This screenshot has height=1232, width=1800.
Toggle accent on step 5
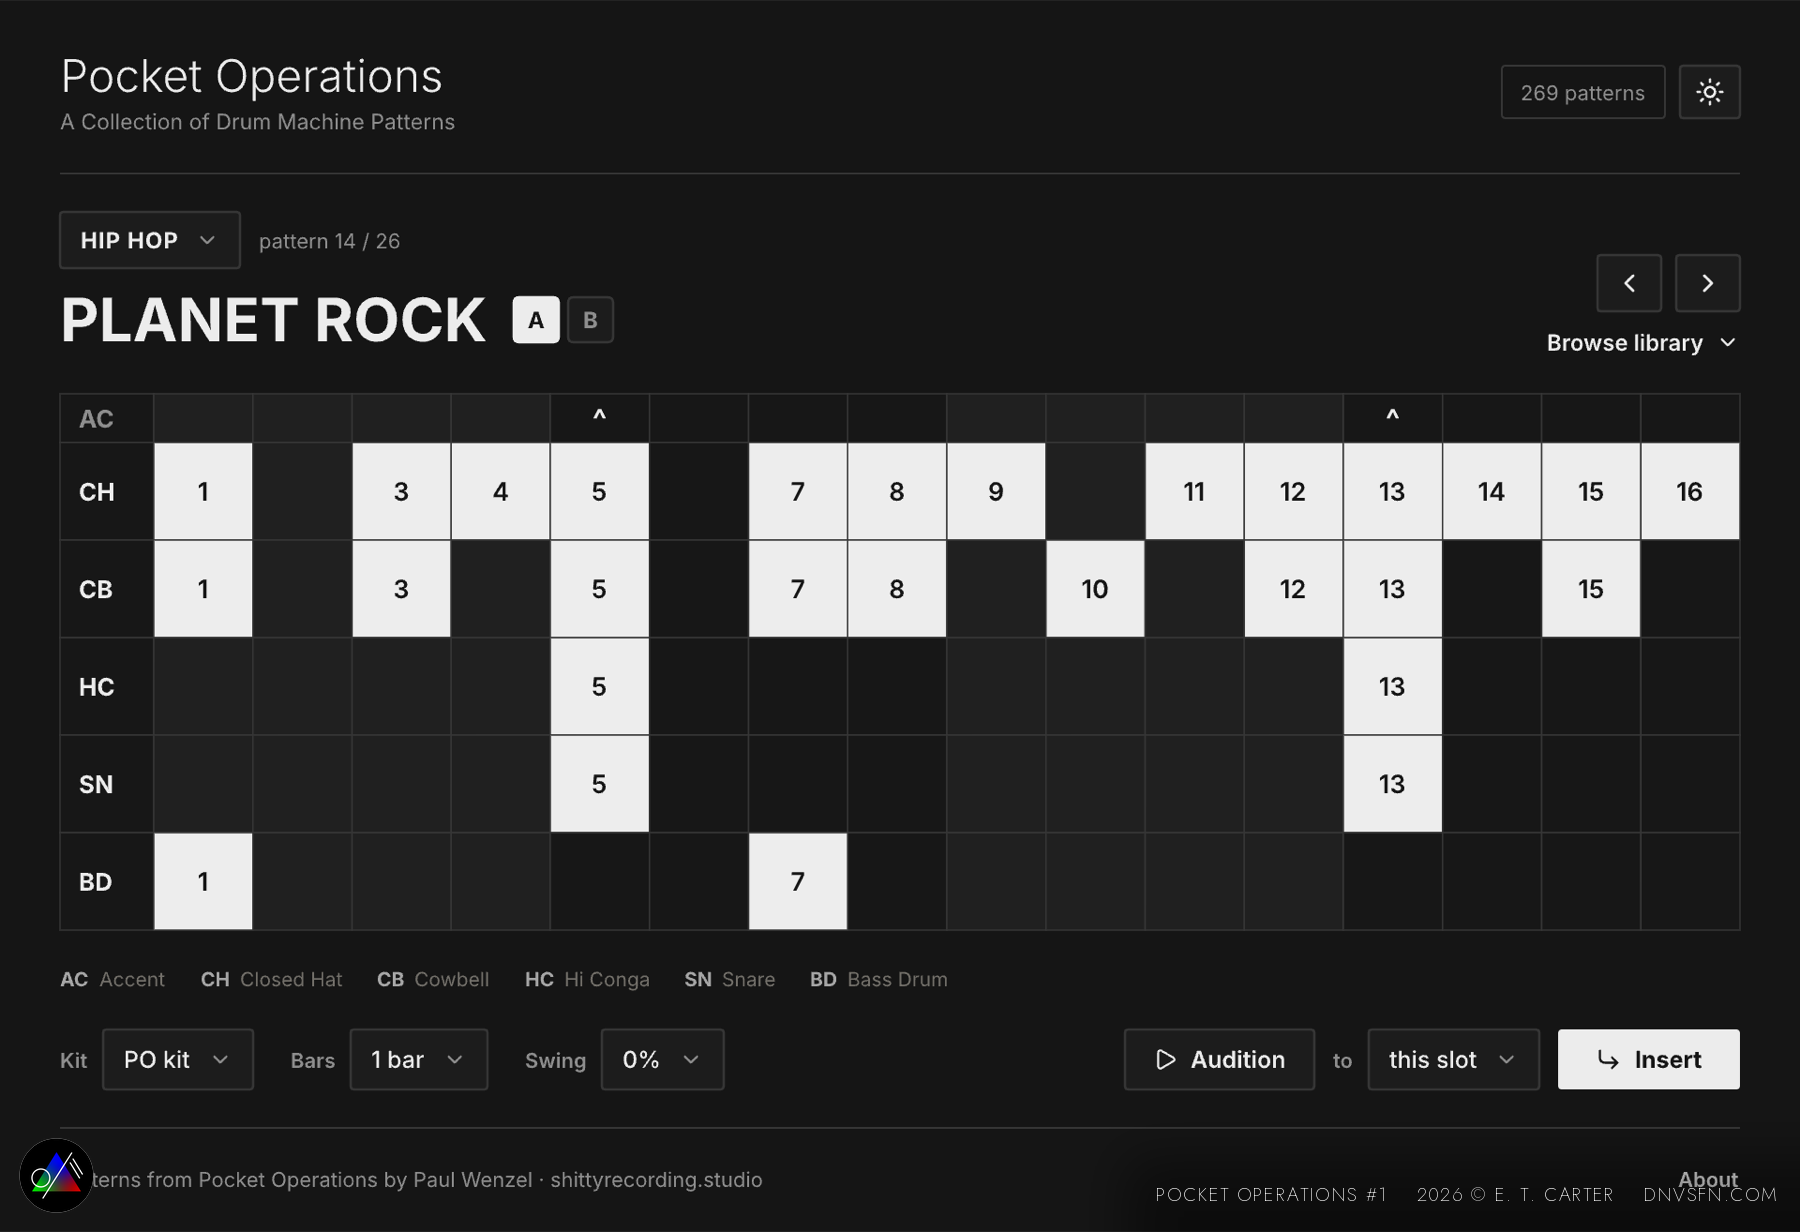click(x=600, y=418)
